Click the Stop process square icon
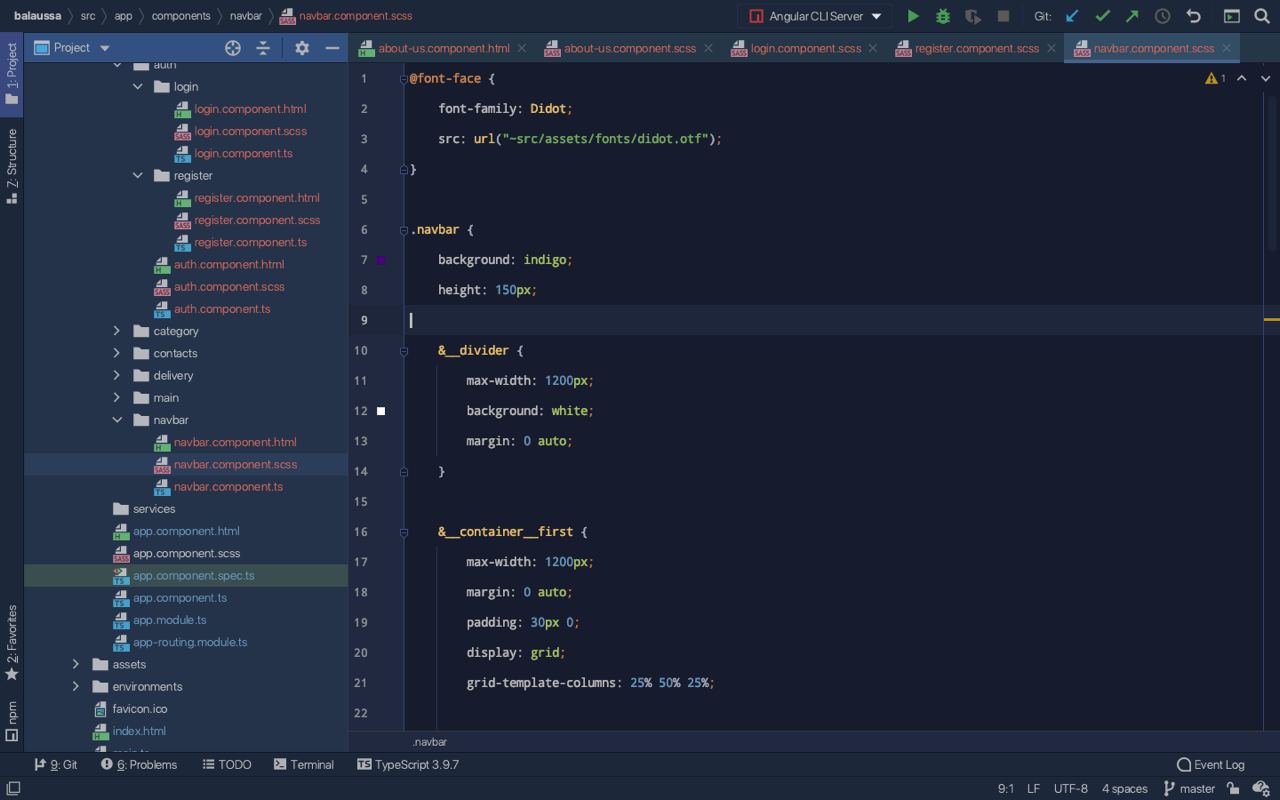This screenshot has height=800, width=1280. point(1003,16)
